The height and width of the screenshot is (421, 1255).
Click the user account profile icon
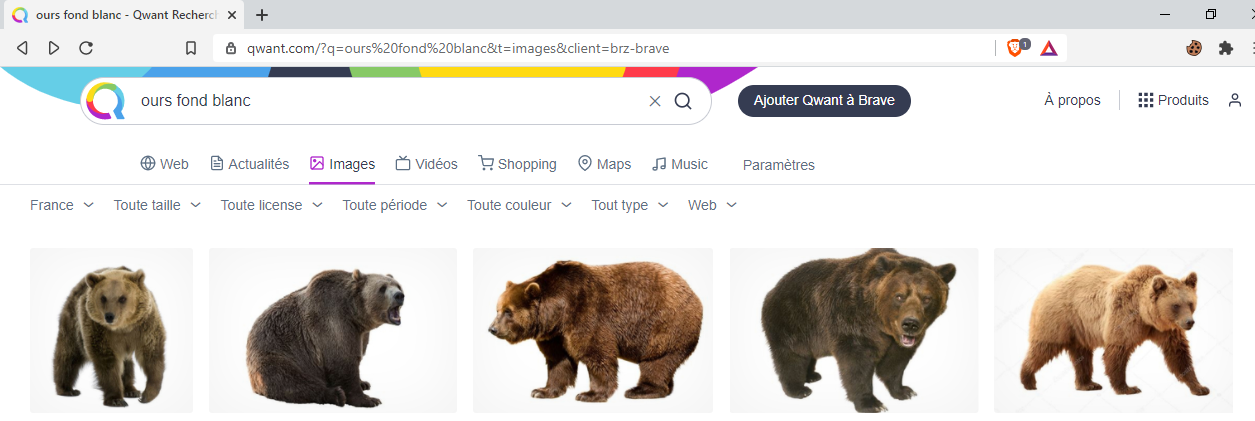tap(1235, 100)
